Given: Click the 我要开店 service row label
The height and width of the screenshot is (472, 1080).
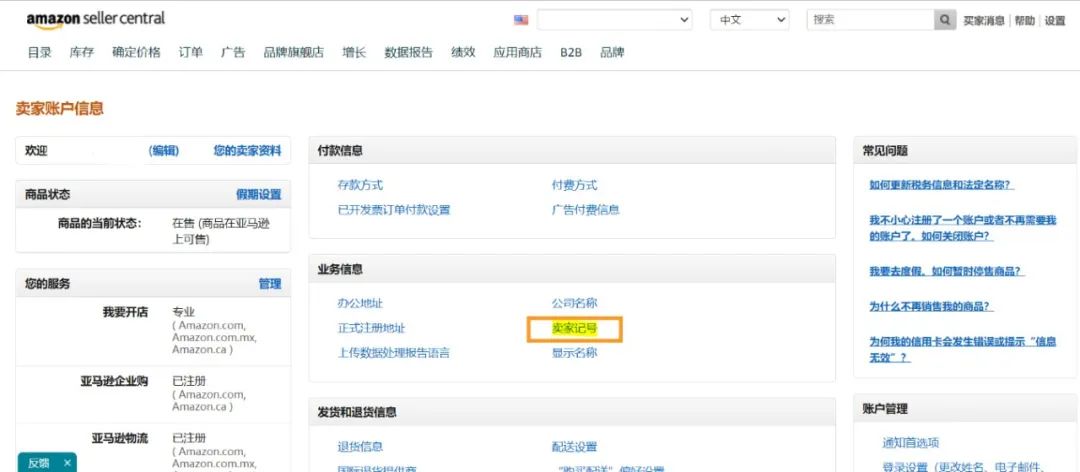Looking at the screenshot, I should (x=125, y=312).
